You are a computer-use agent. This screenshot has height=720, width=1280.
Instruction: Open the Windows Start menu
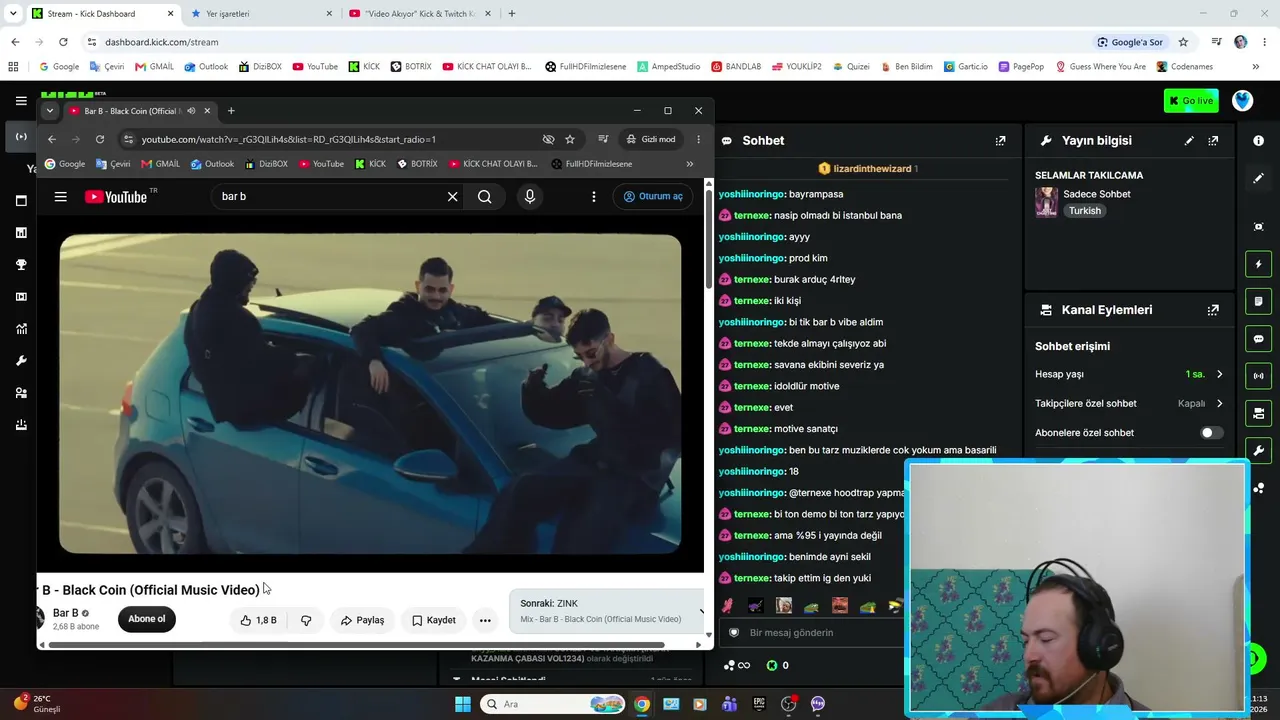click(x=463, y=704)
